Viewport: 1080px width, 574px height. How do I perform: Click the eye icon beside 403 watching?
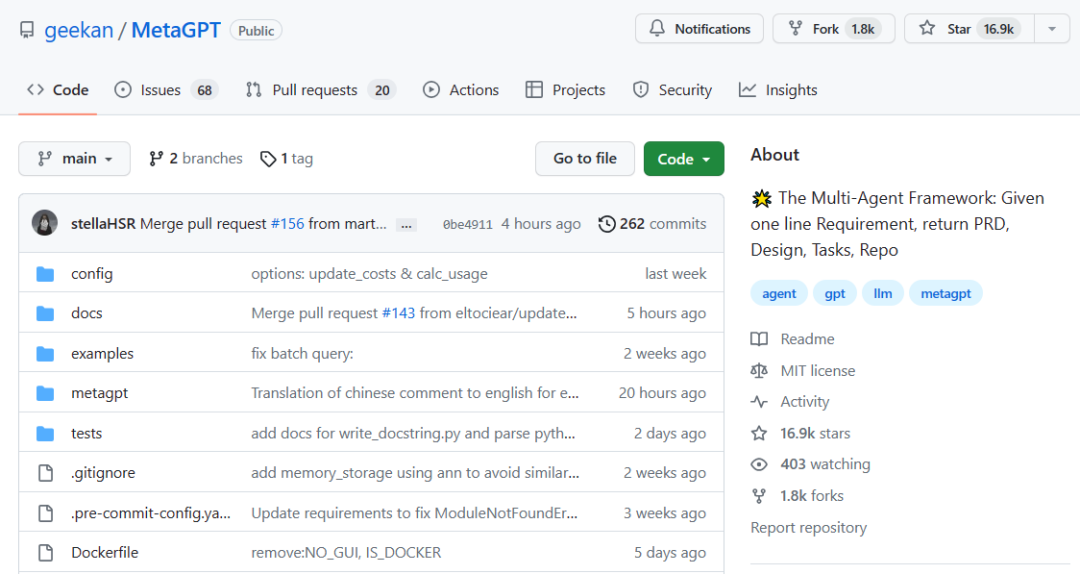[759, 464]
